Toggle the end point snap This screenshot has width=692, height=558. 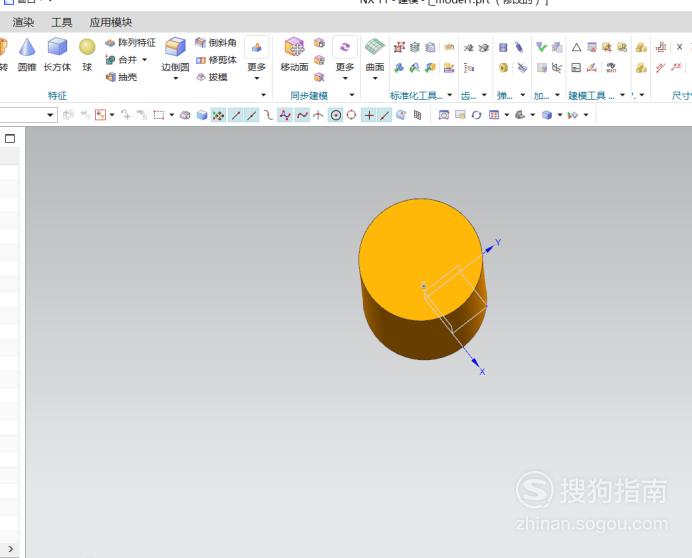(x=236, y=115)
